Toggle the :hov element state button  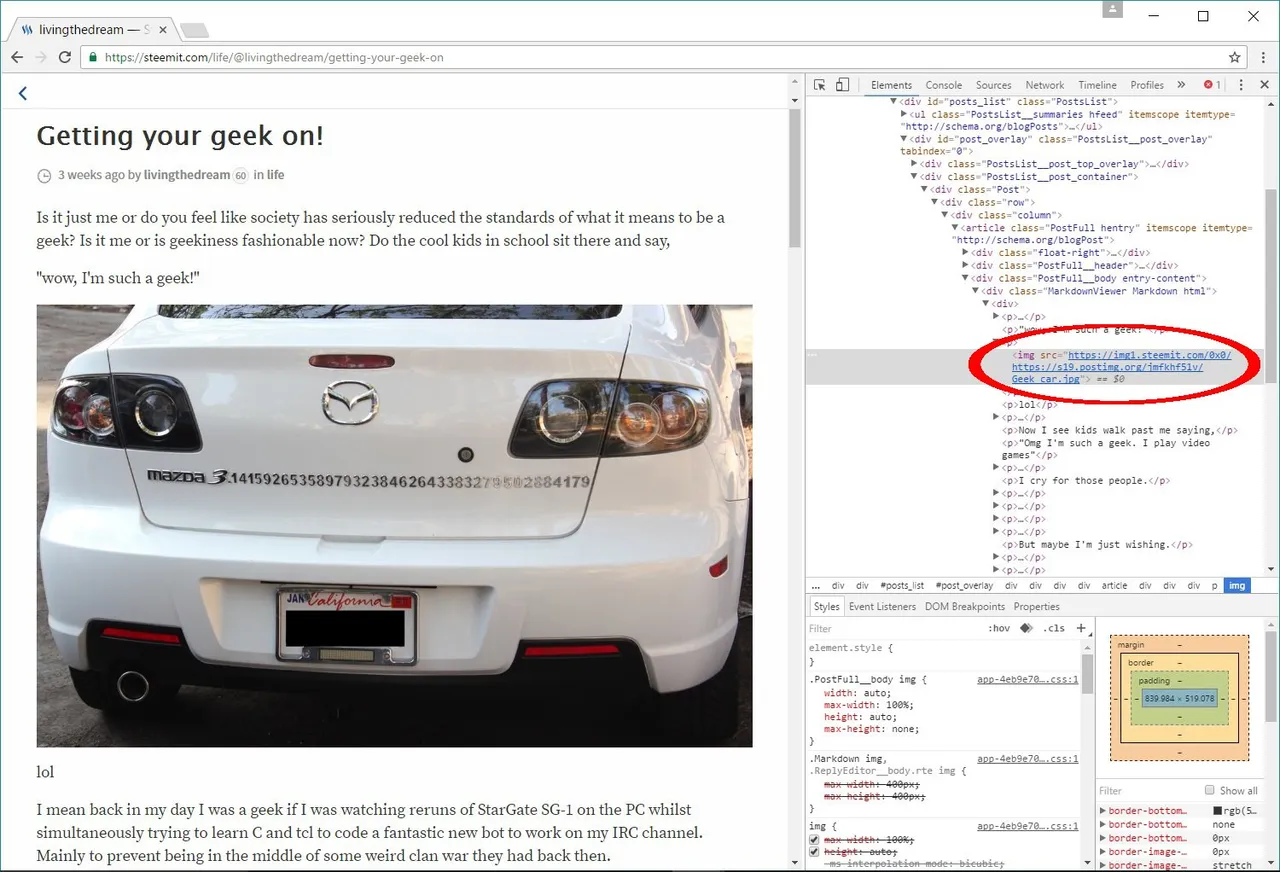(998, 628)
